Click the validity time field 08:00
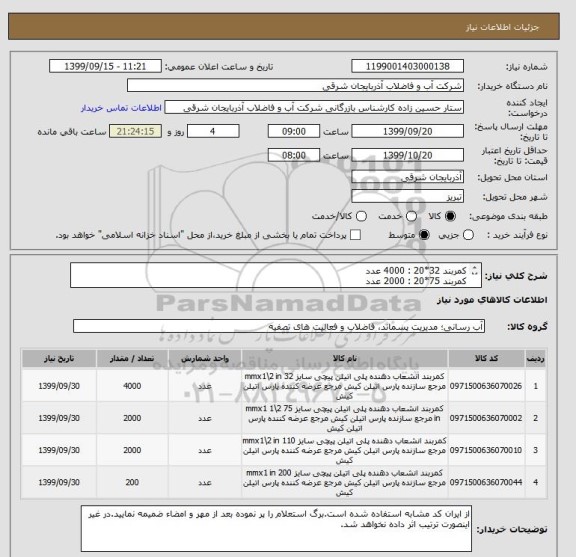Viewport: 576px width, 557px height. (294, 155)
